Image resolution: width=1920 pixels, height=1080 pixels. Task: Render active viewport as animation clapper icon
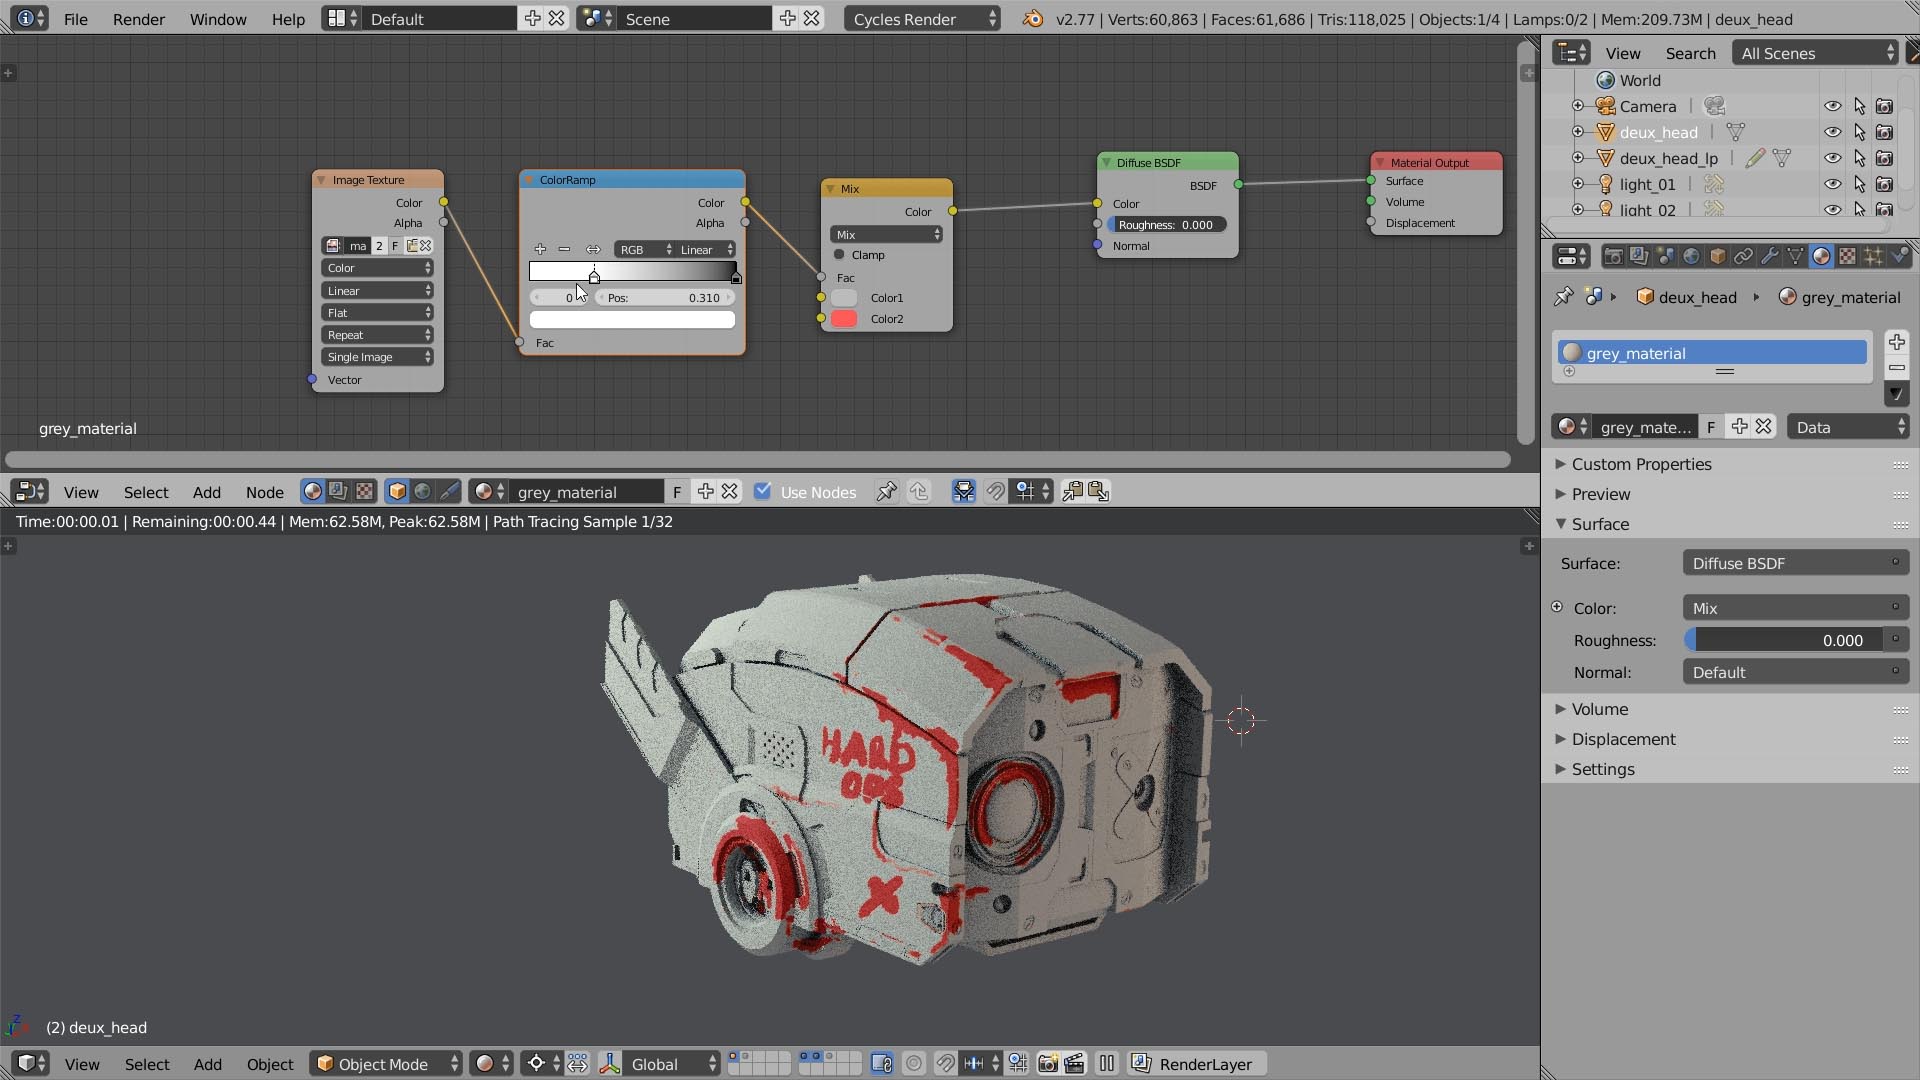[1074, 1064]
